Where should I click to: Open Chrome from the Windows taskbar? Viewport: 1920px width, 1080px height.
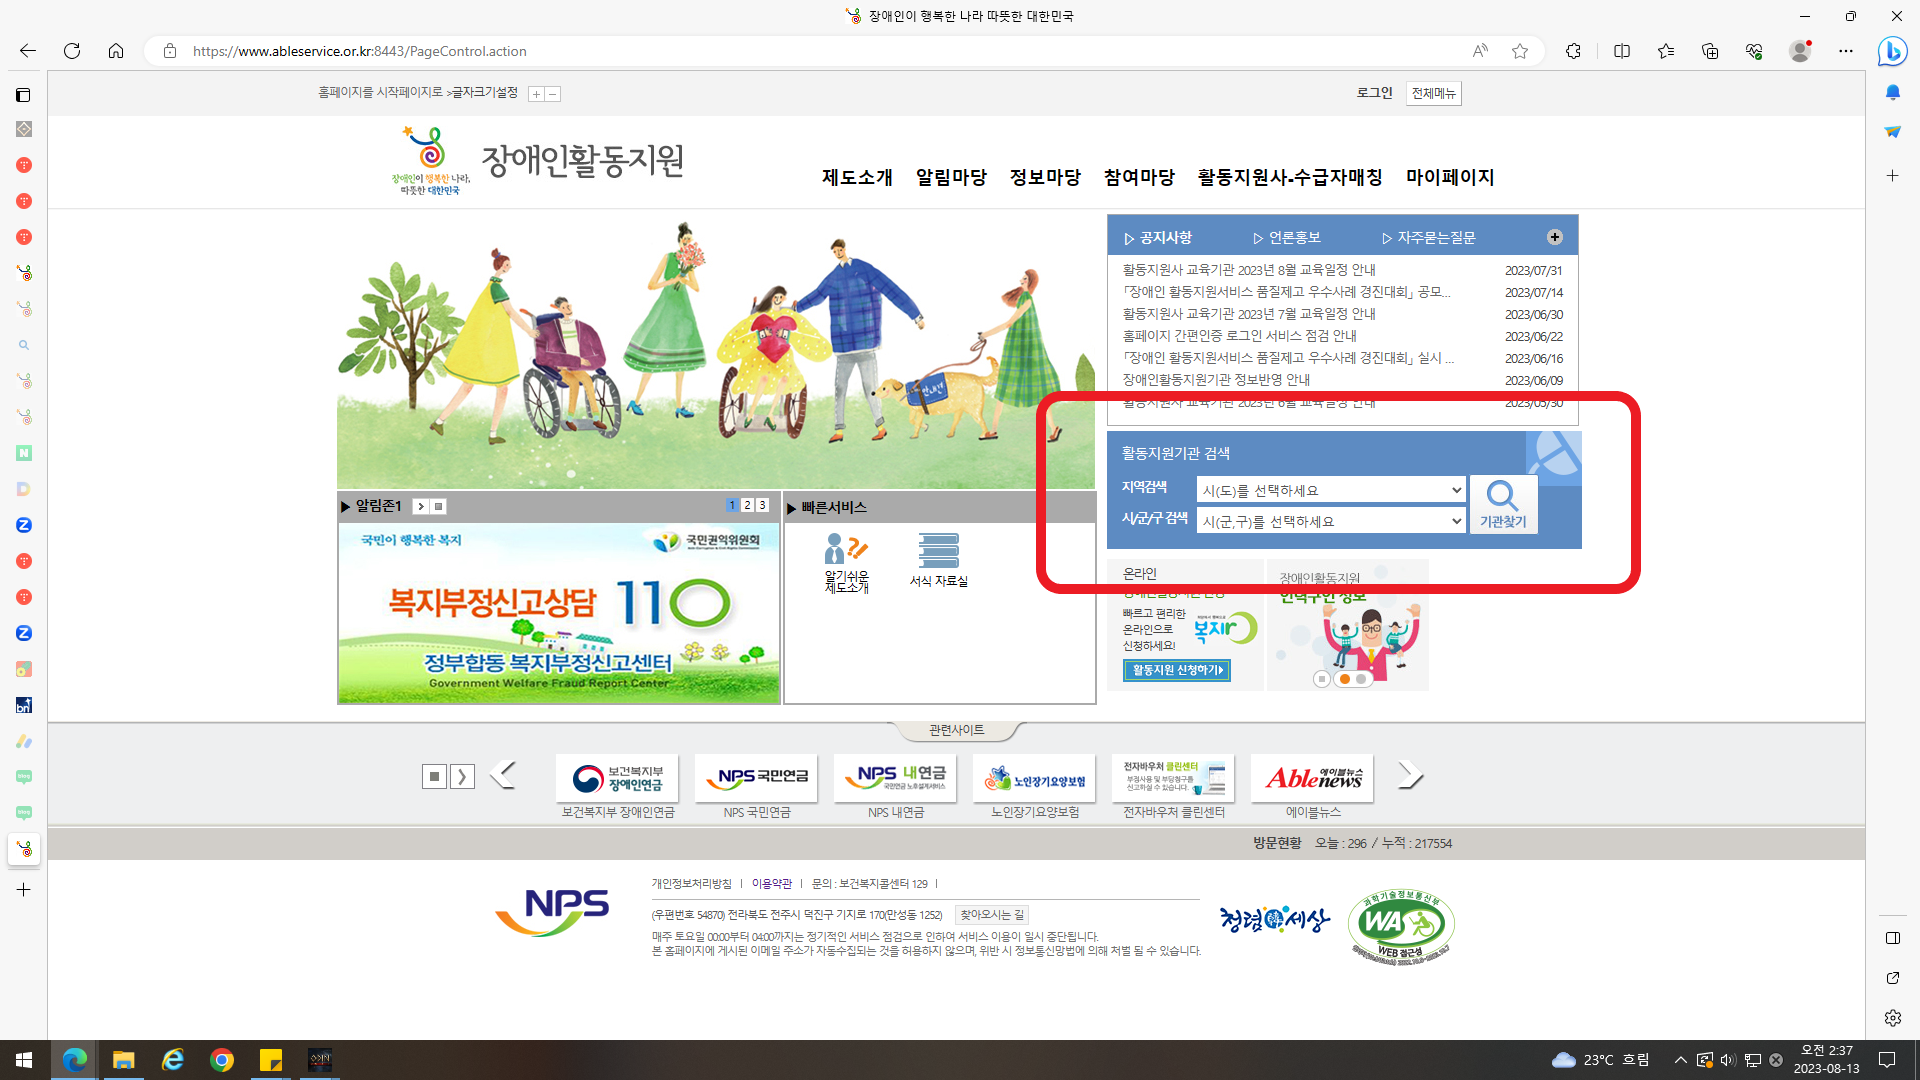coord(222,1060)
